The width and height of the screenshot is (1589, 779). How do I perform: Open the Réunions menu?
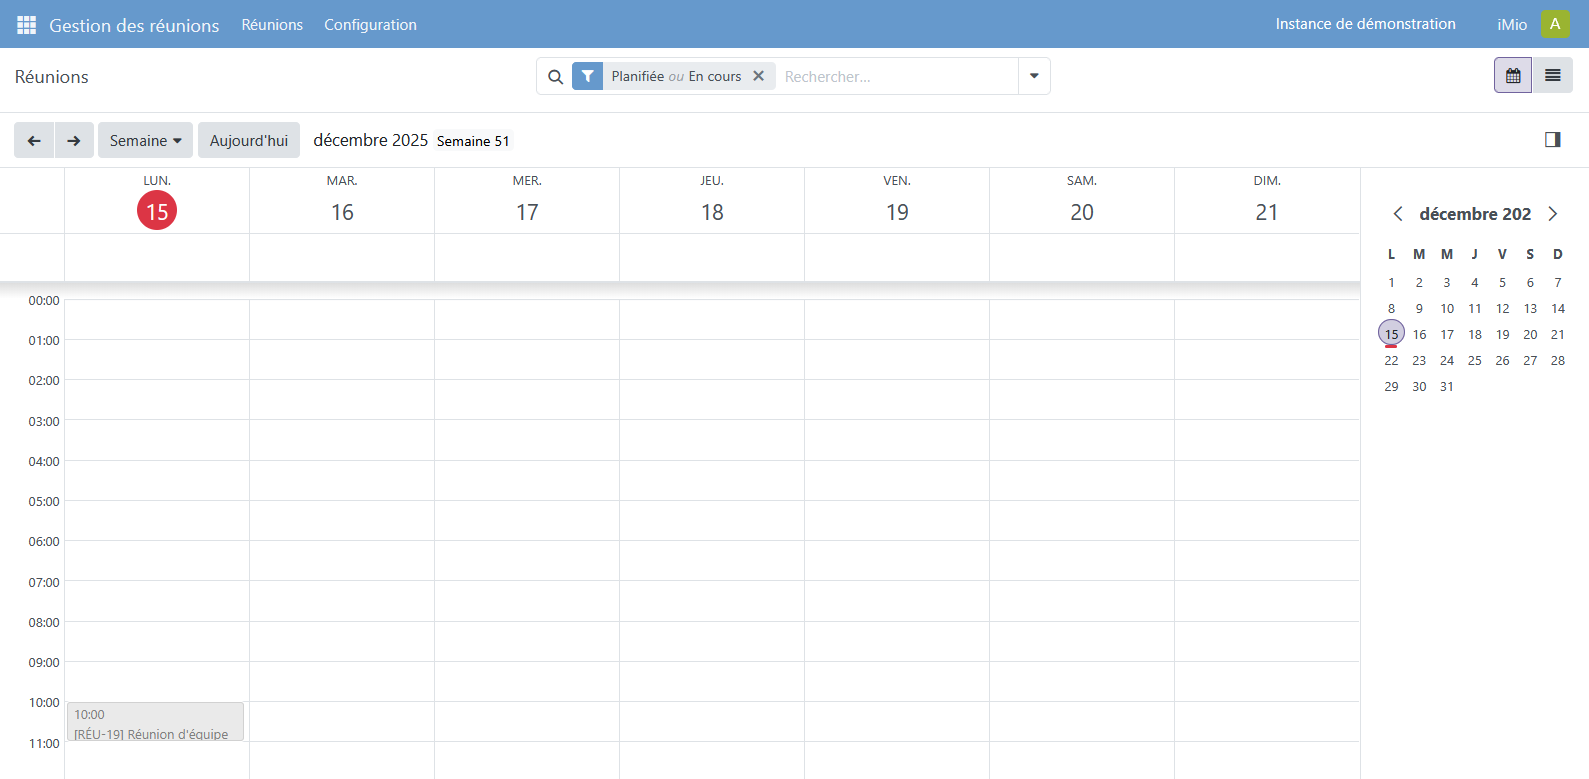tap(272, 25)
